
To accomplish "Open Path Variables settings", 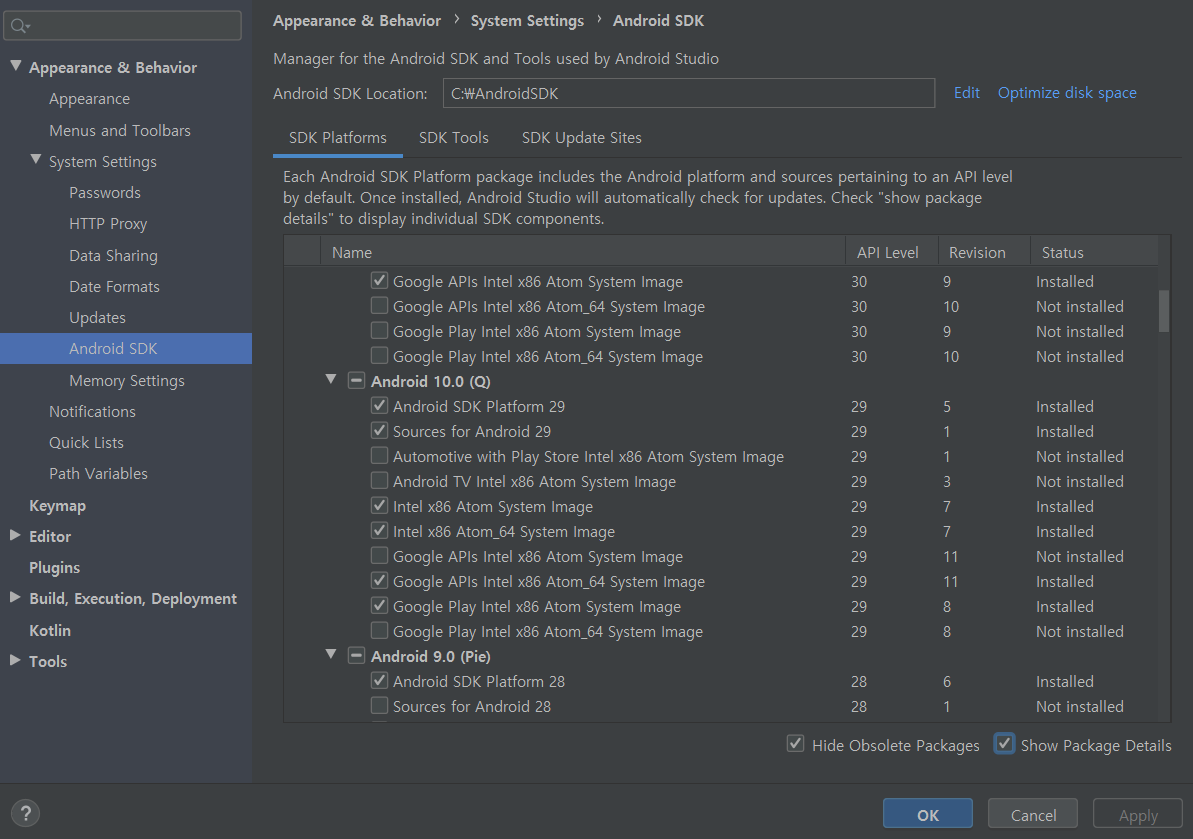I will tap(98, 474).
